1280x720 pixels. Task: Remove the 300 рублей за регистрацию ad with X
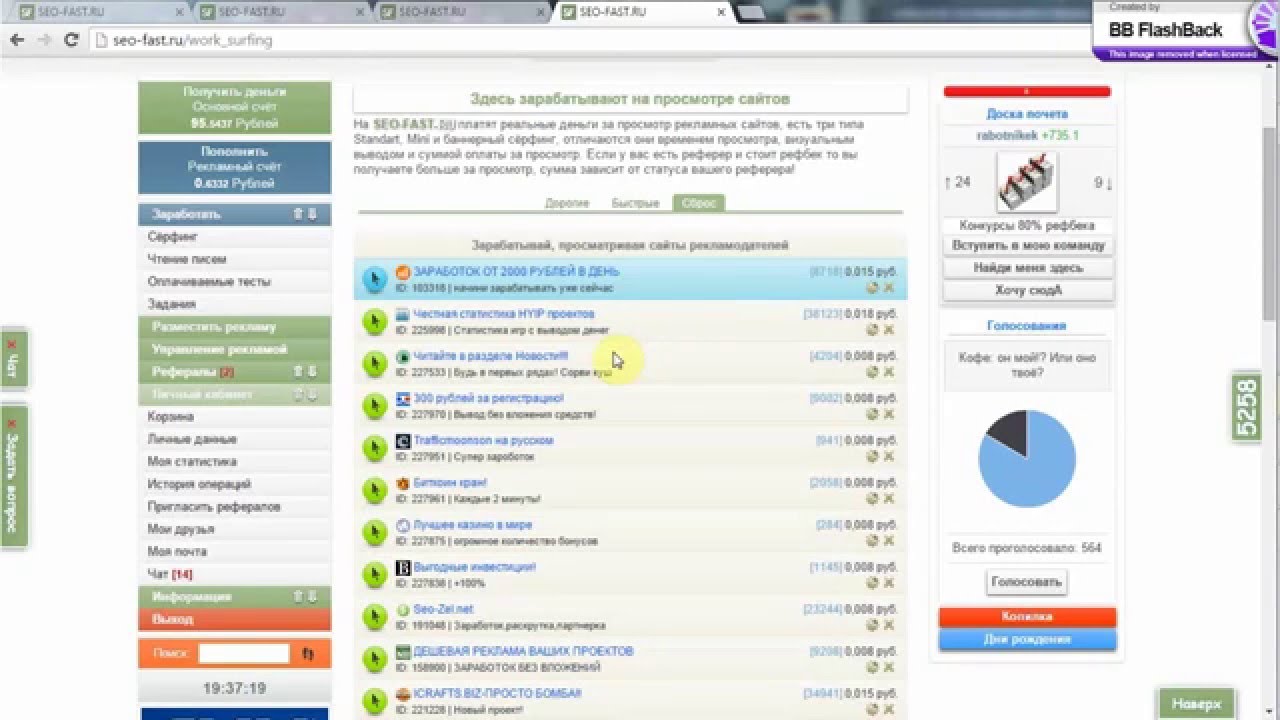[x=889, y=414]
